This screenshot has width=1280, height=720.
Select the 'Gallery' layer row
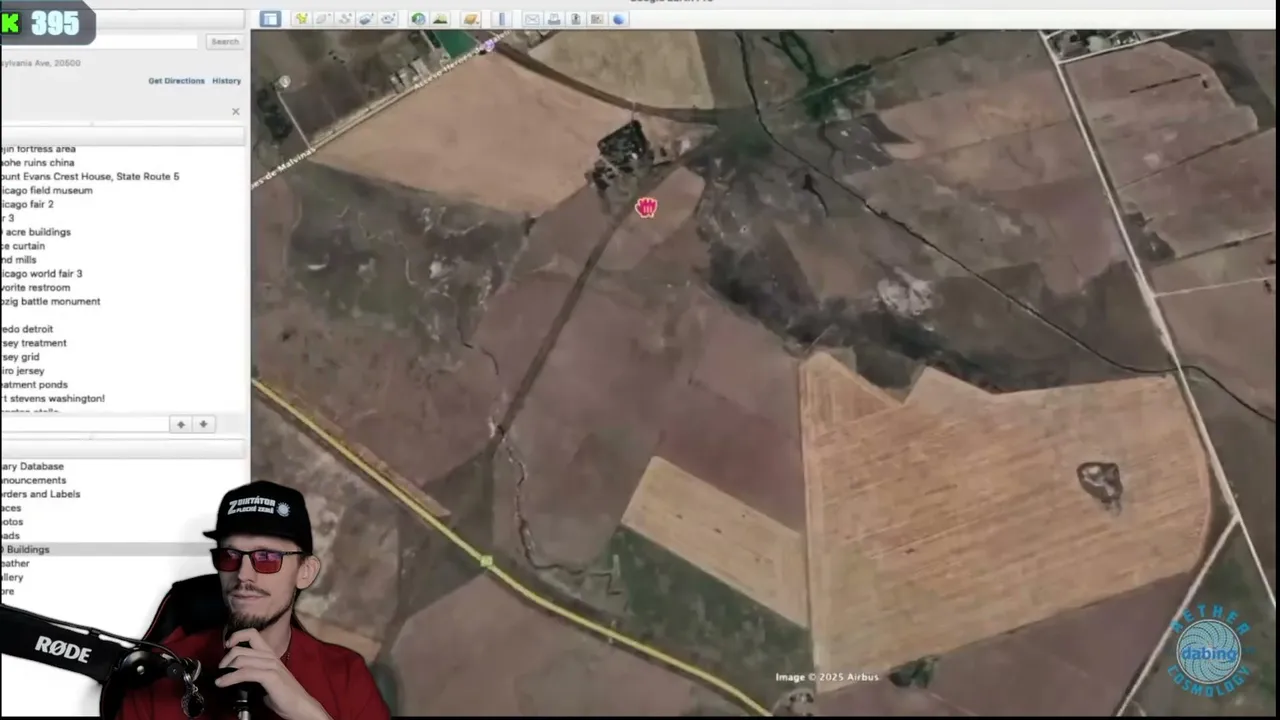pos(12,578)
